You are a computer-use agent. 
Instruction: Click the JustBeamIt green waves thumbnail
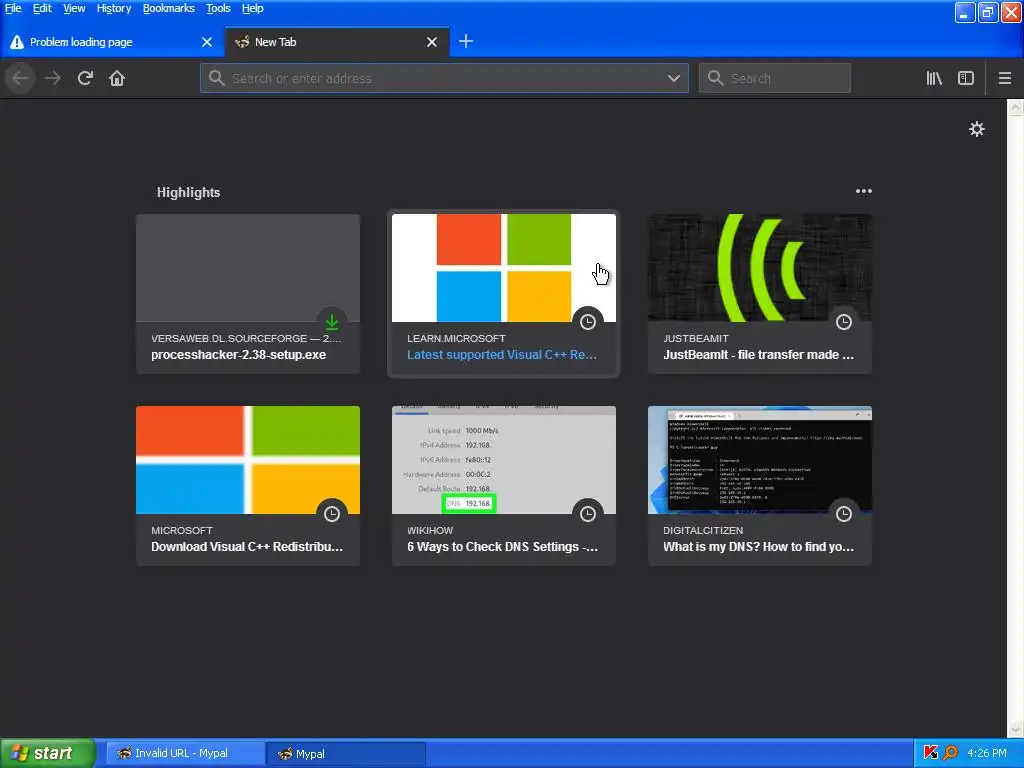[x=760, y=268]
